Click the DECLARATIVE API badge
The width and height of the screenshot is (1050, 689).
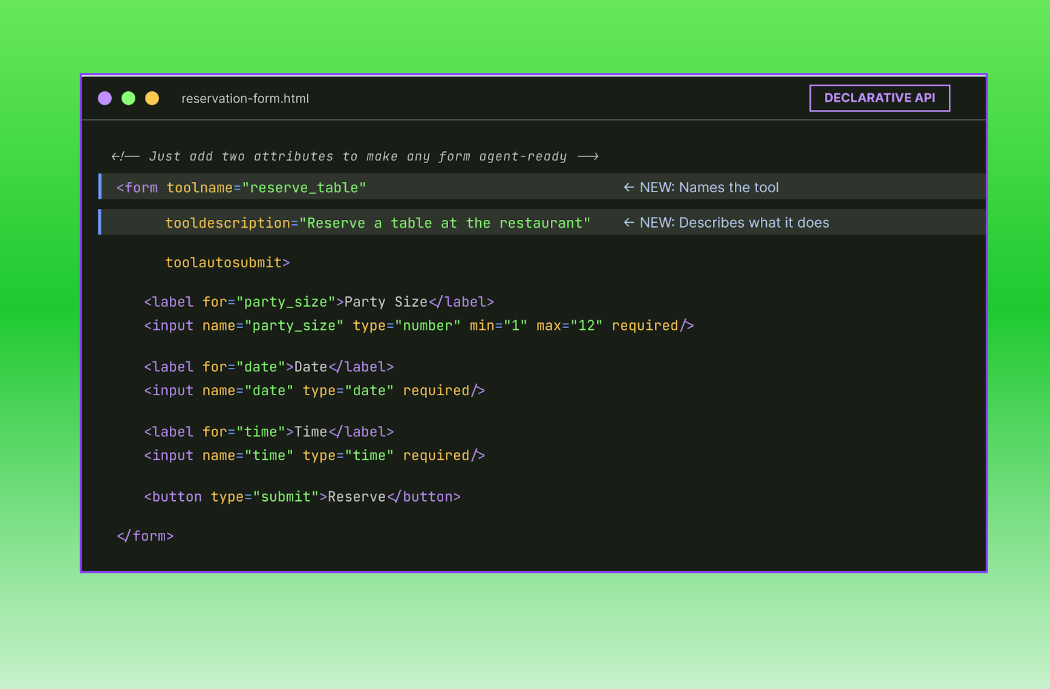[879, 98]
